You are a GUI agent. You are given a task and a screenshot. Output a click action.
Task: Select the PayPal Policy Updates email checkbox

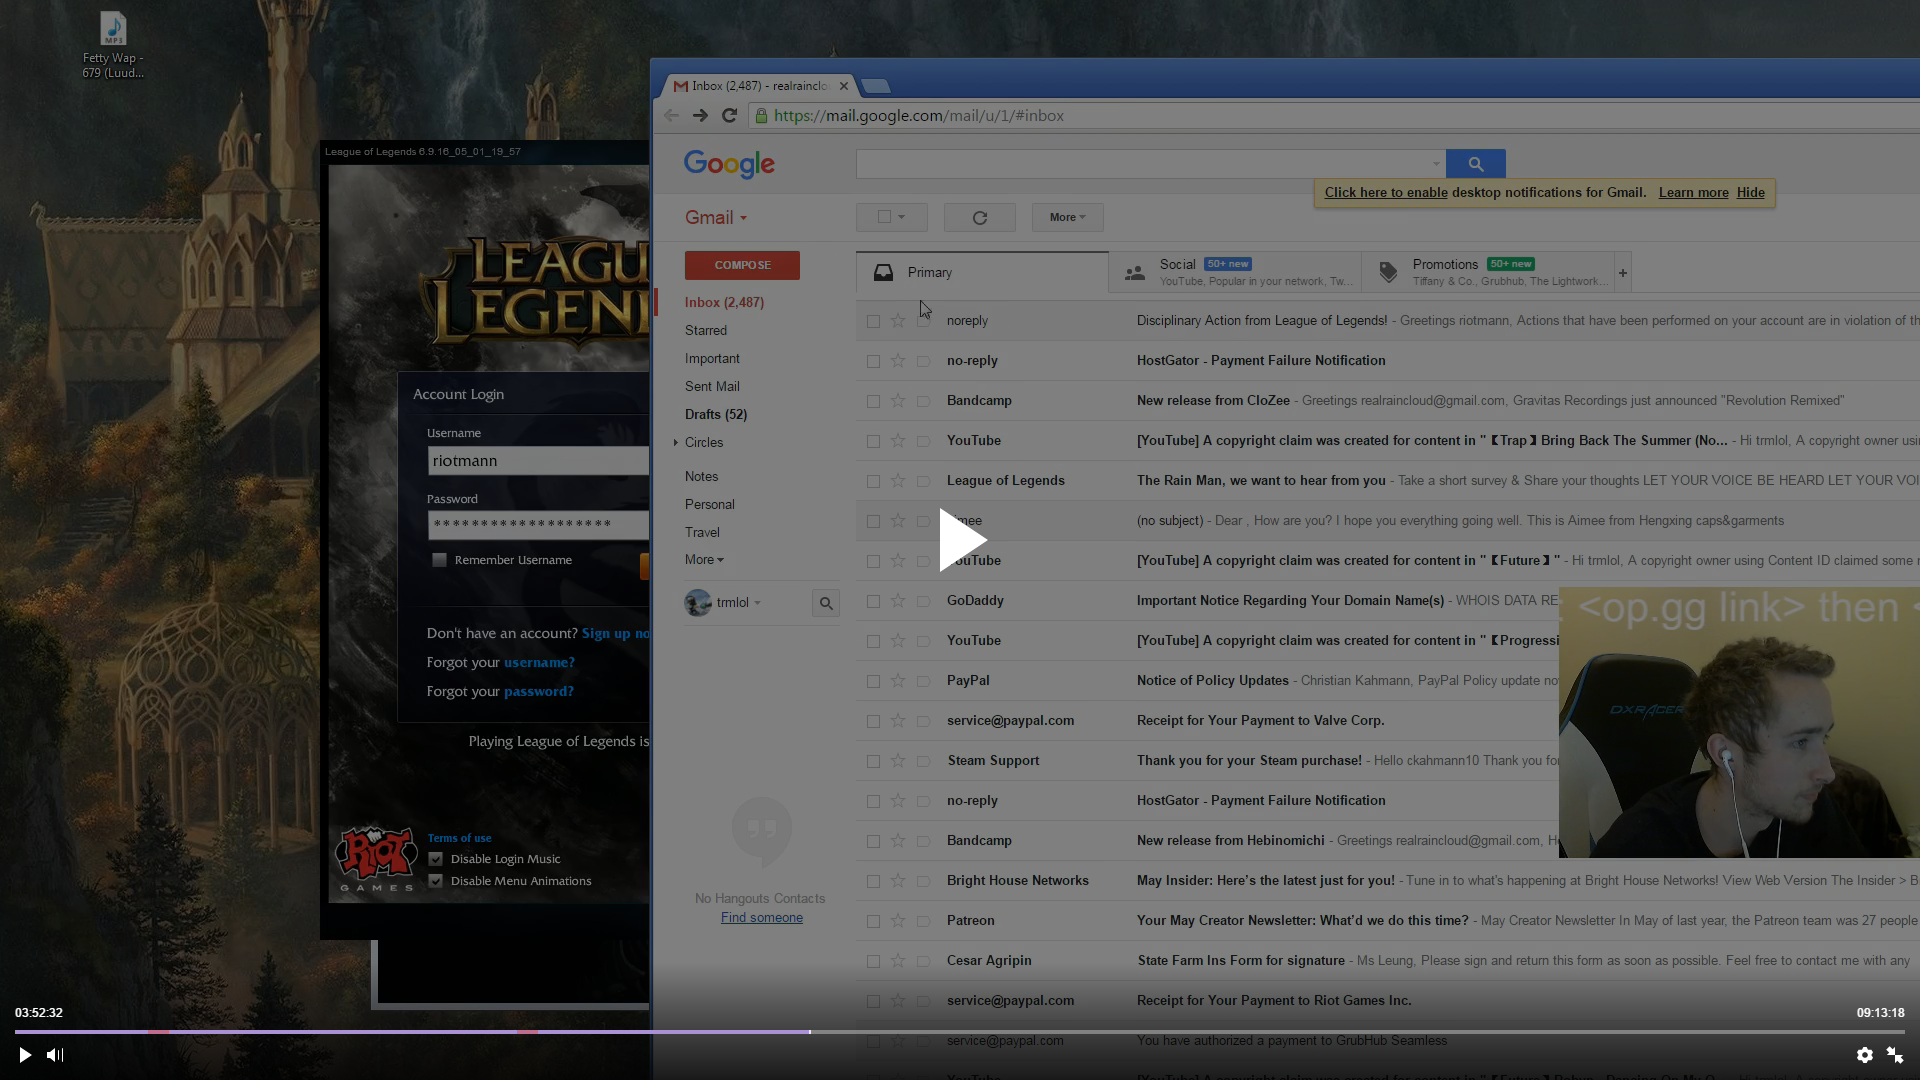[873, 681]
